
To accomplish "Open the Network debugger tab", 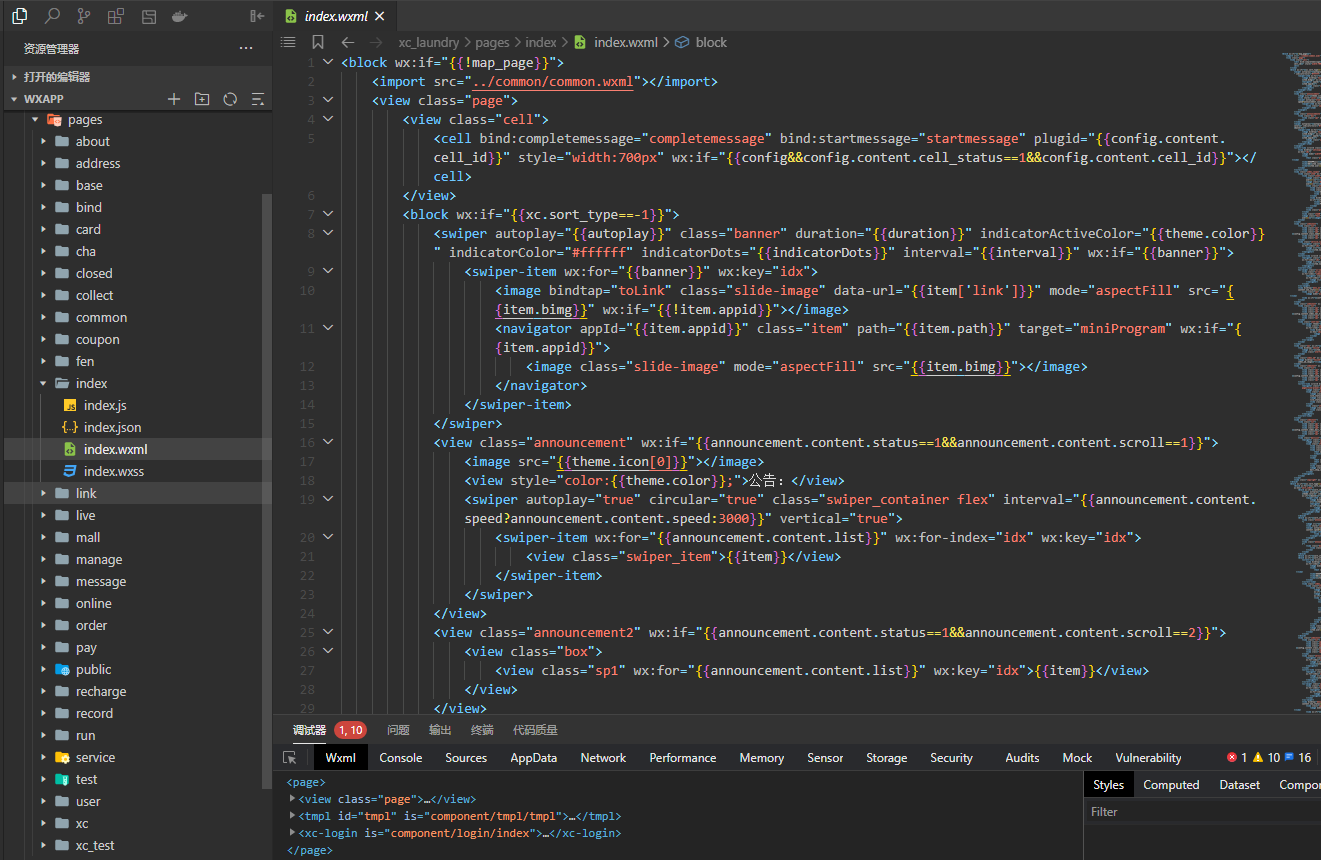I will click(x=603, y=758).
